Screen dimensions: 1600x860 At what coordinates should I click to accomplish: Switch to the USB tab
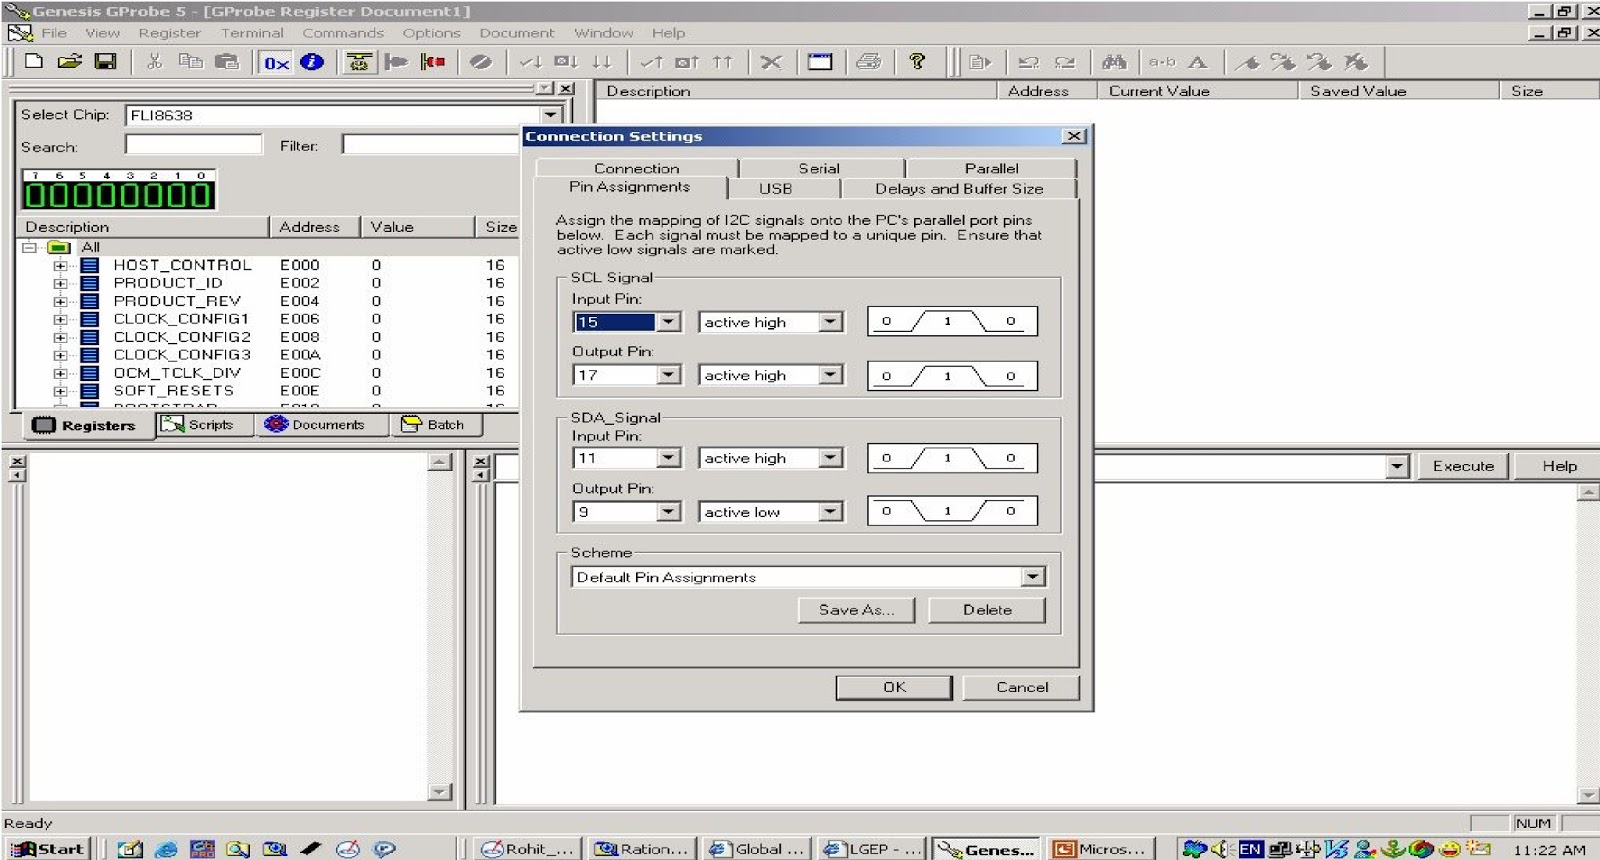pos(775,188)
